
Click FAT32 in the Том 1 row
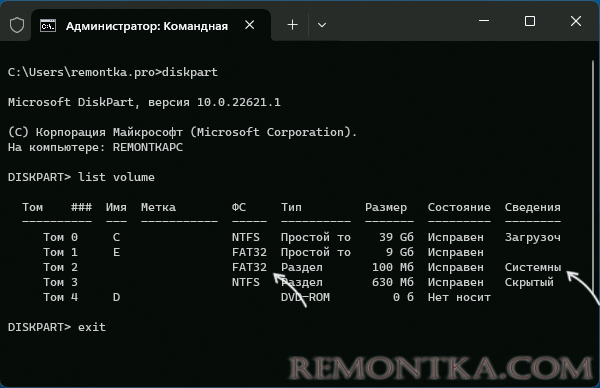249,252
